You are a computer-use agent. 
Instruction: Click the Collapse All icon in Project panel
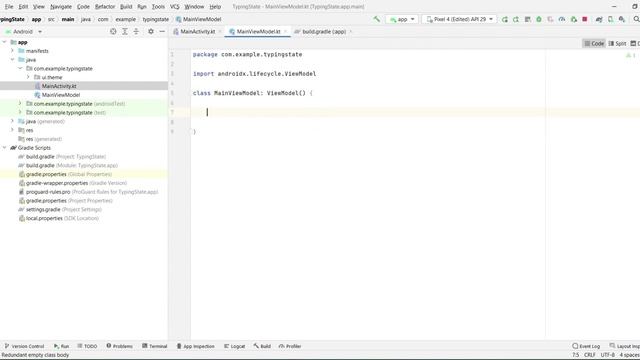pos(136,31)
